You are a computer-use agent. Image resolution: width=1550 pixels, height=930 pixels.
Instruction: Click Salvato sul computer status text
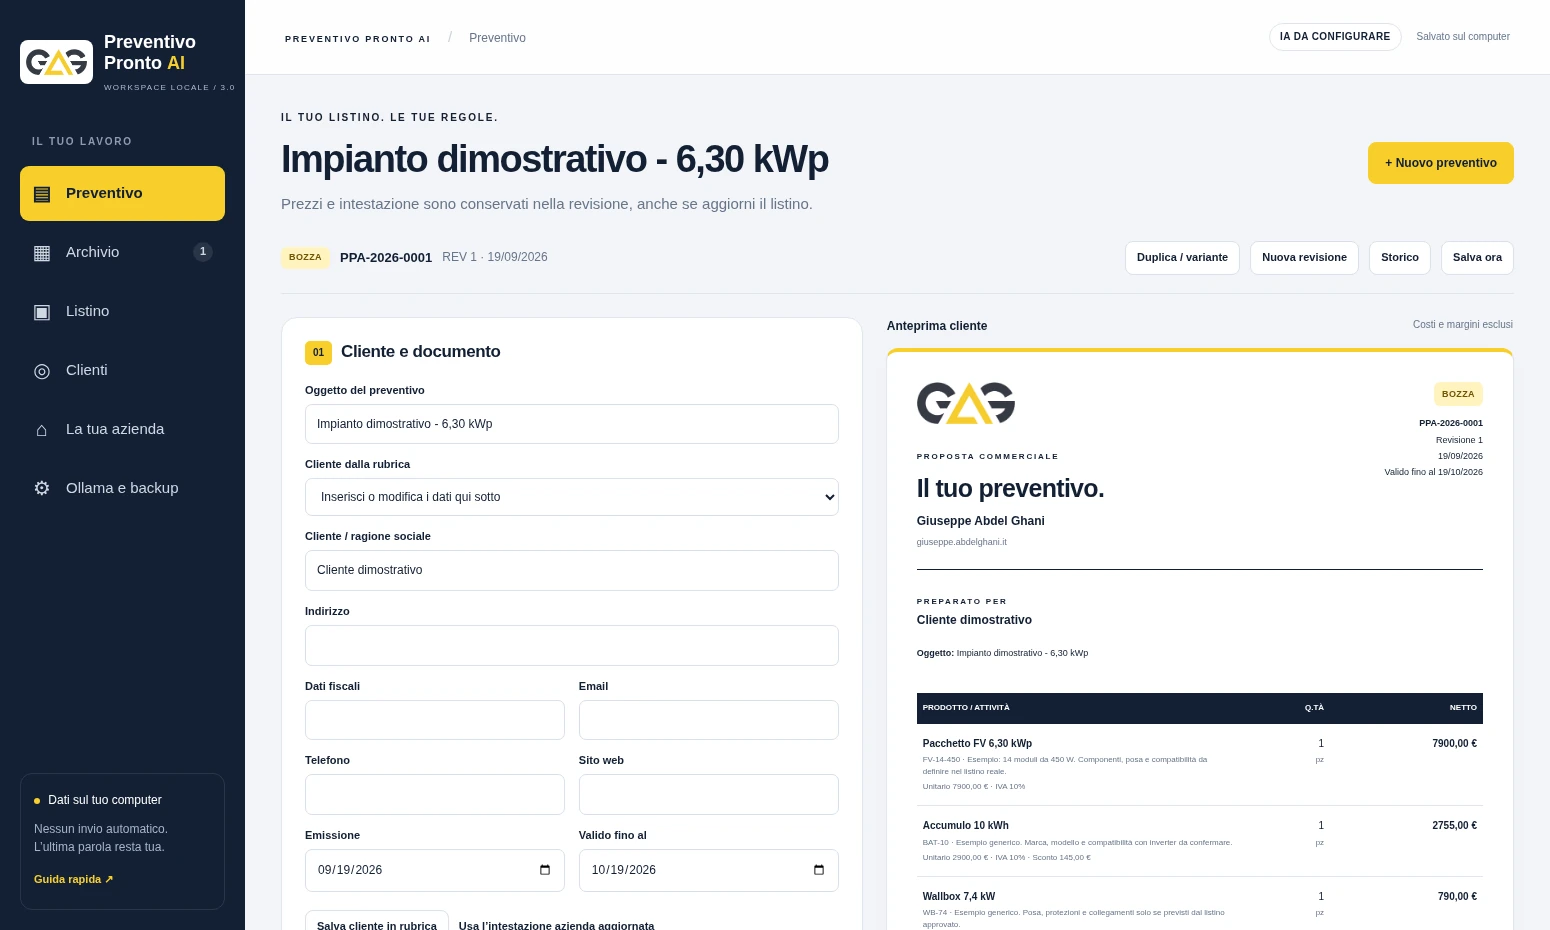1463,37
